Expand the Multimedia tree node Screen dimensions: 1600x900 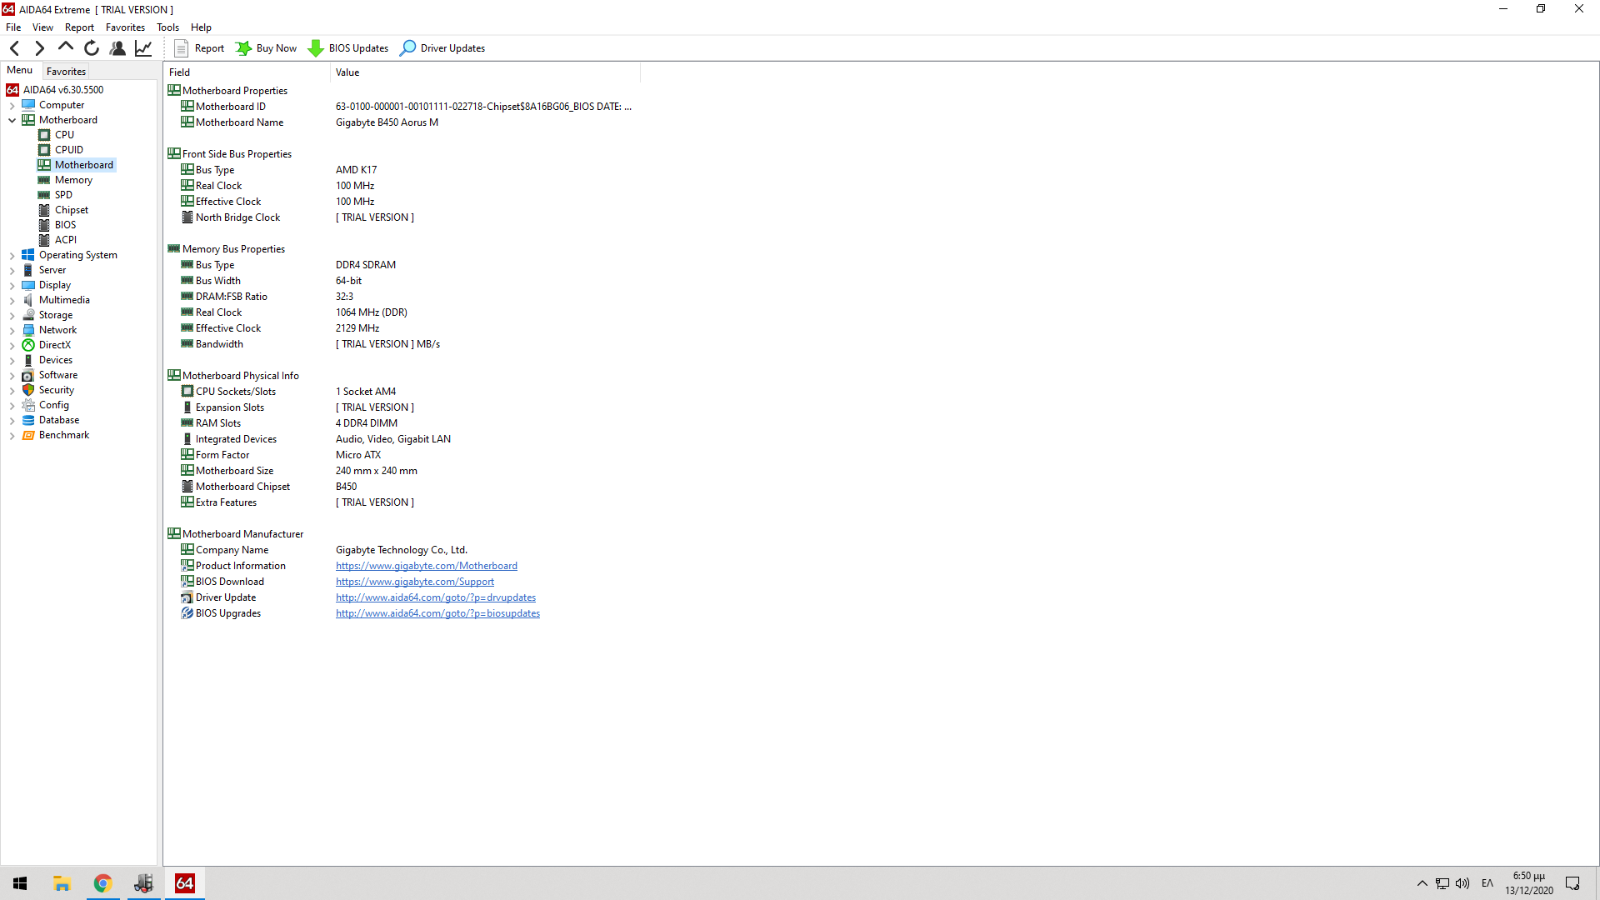click(x=12, y=300)
